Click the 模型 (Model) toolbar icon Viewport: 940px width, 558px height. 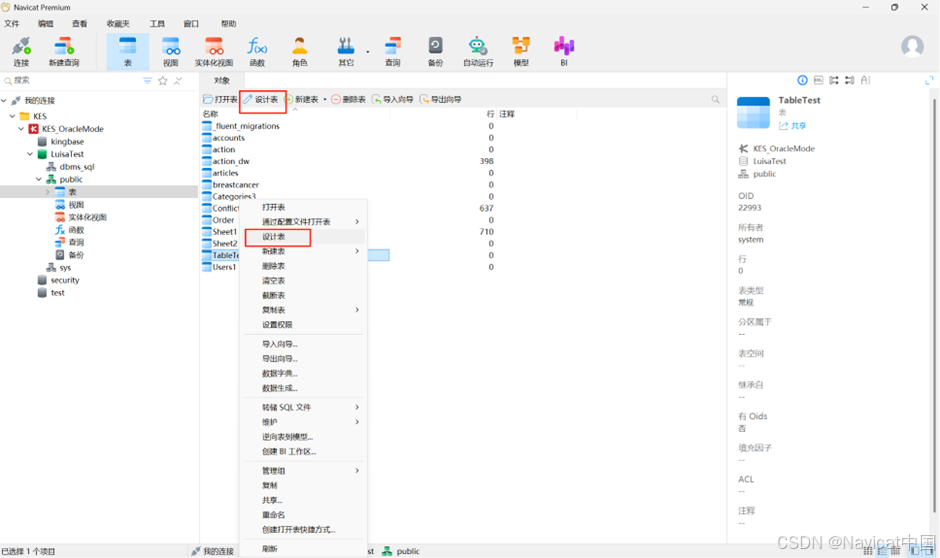521,51
